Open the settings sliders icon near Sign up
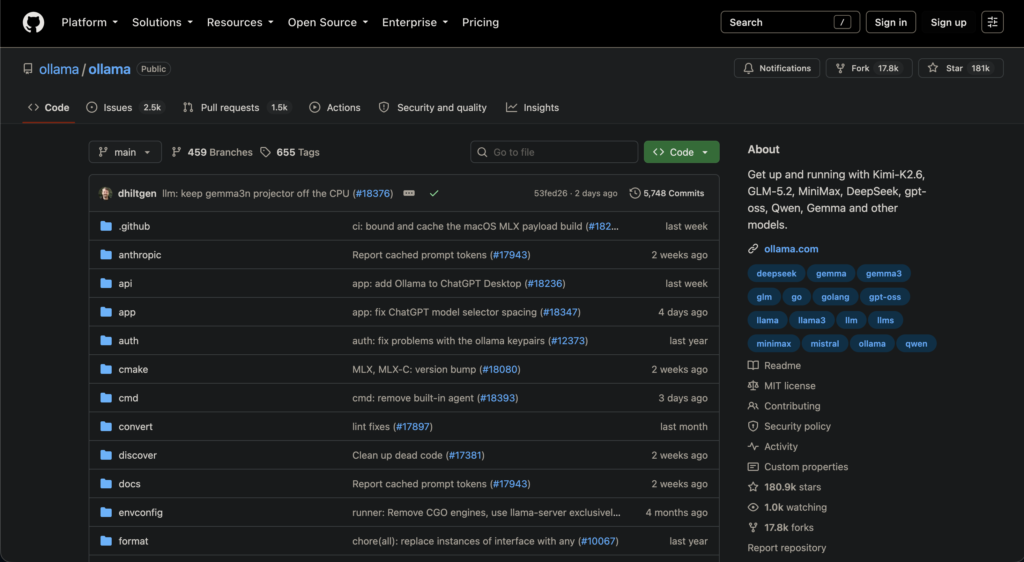 (x=992, y=22)
